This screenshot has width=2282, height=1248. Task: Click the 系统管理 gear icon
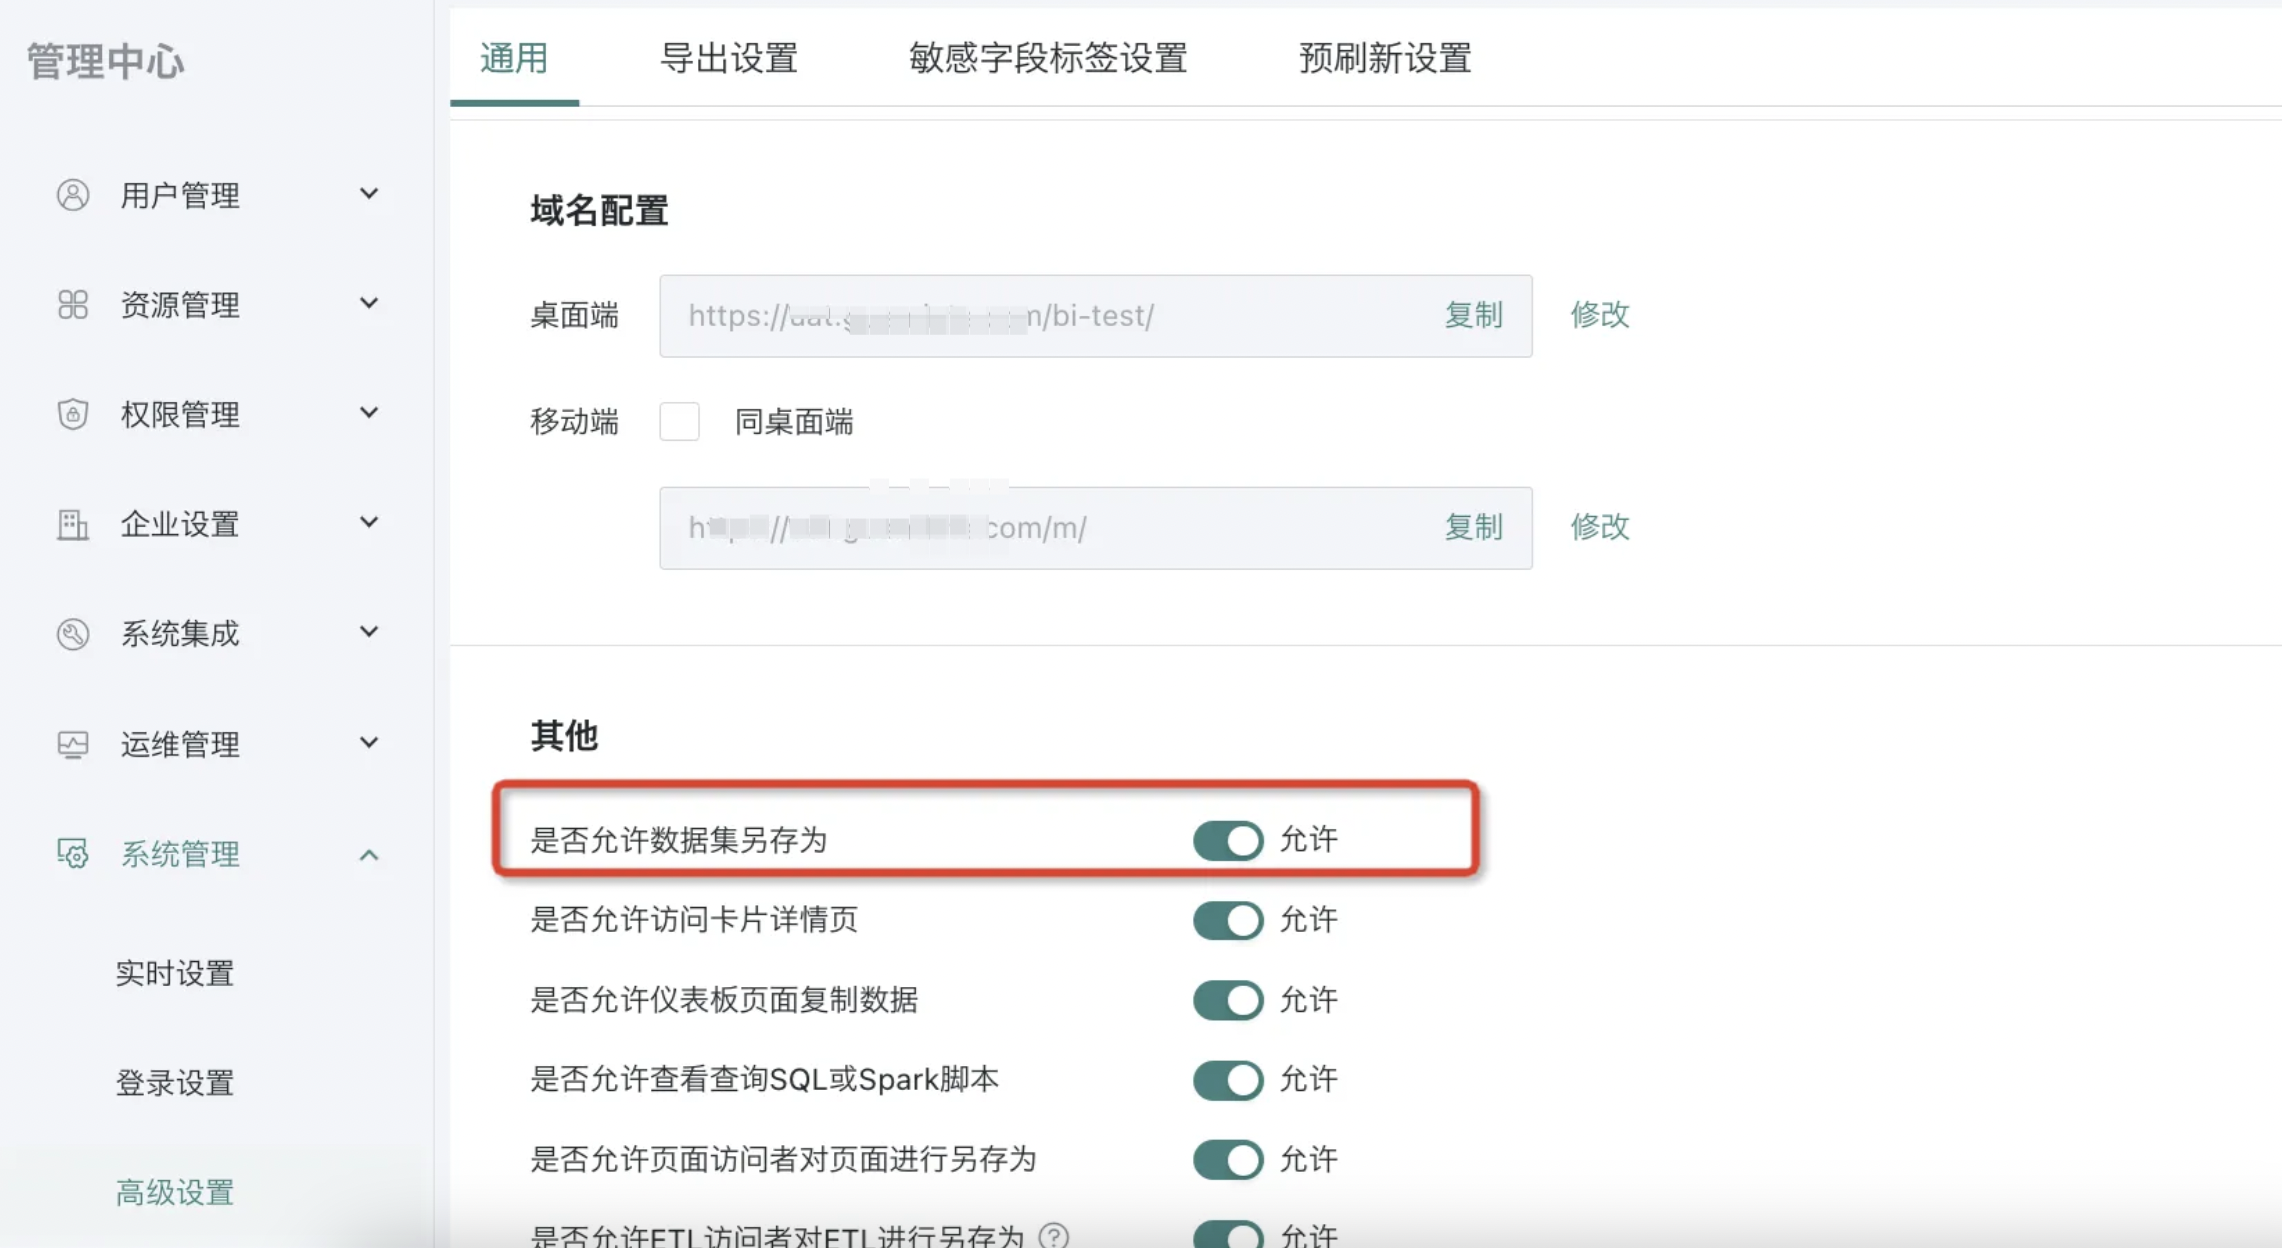coord(73,854)
